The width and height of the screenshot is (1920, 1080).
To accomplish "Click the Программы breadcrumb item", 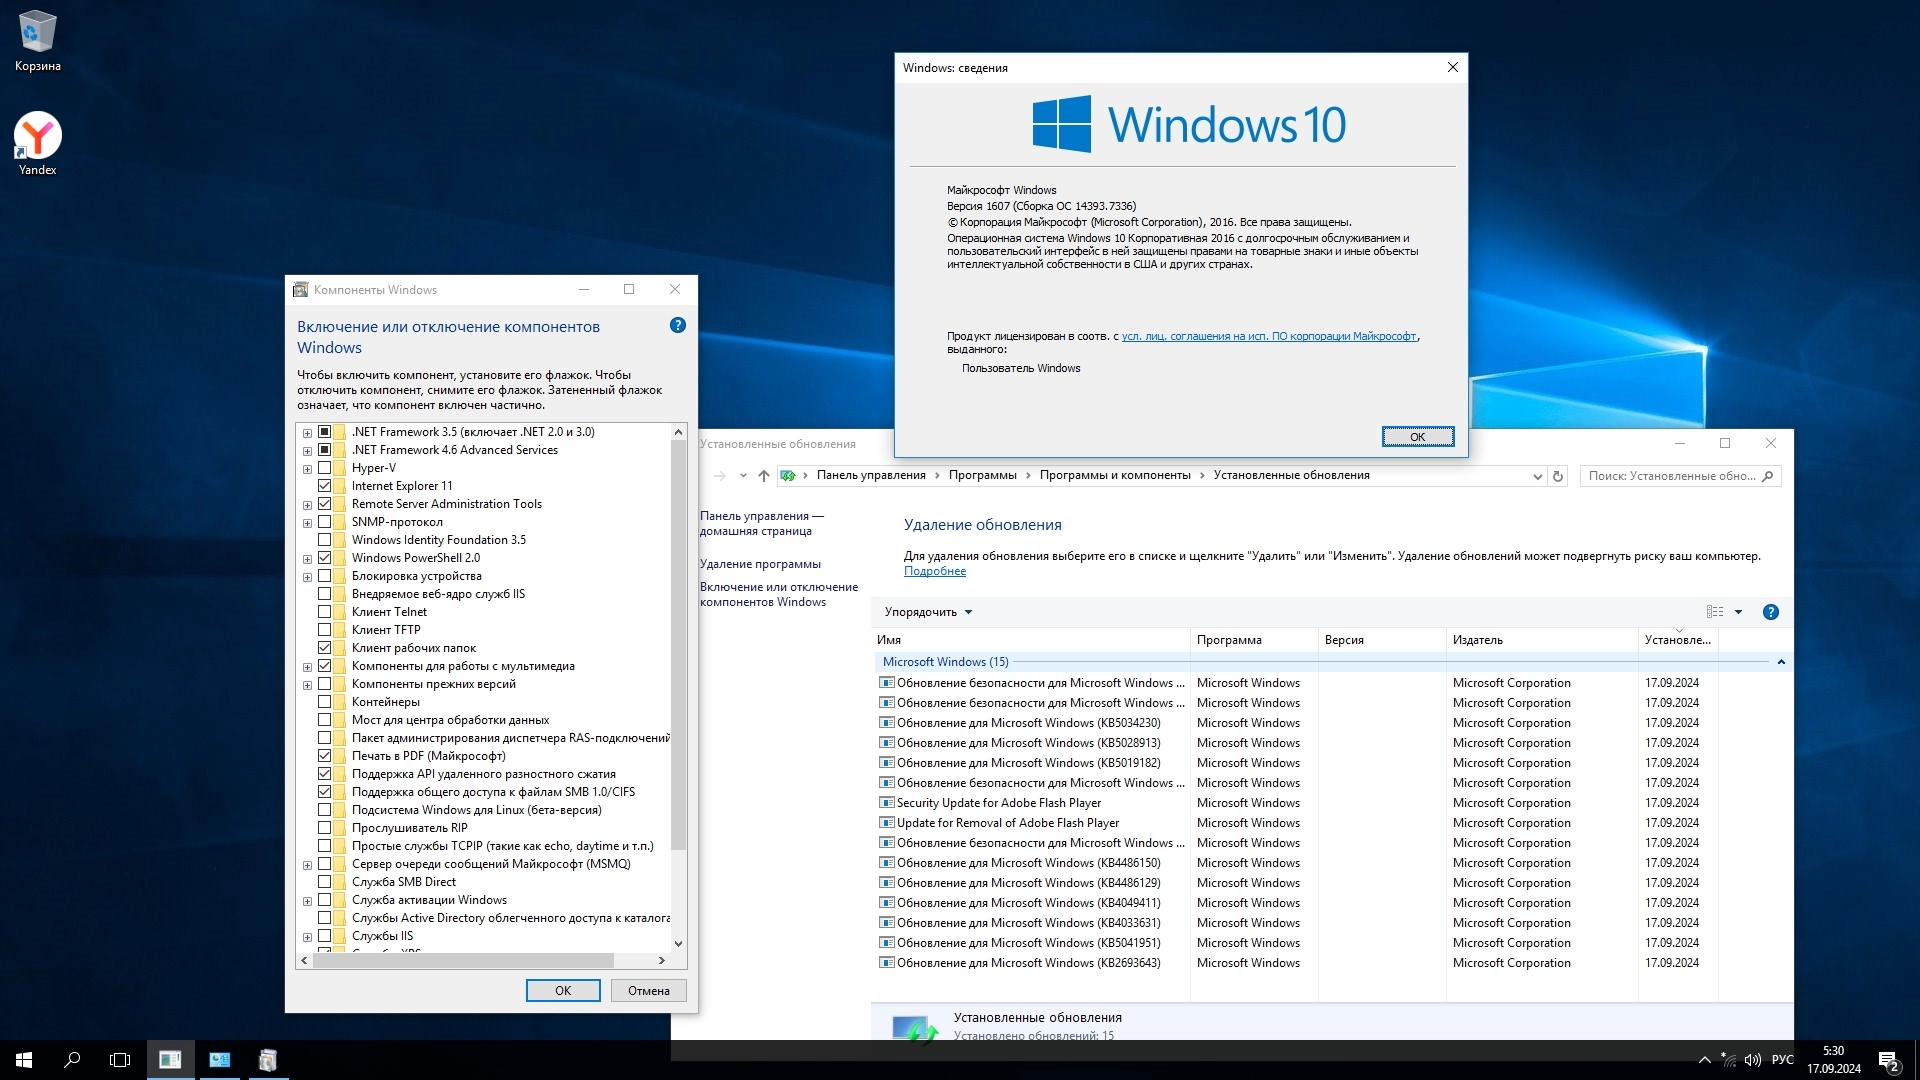I will (x=982, y=476).
